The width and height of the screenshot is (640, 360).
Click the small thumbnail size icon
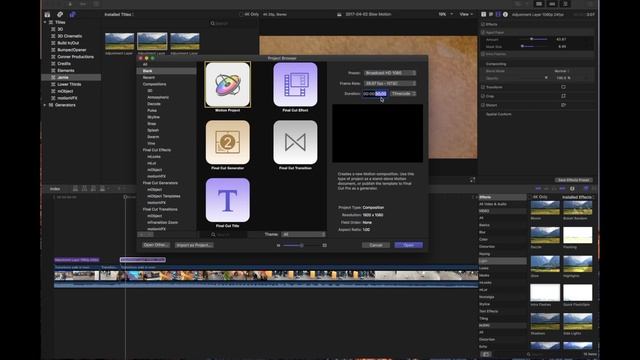pyautogui.click(x=278, y=245)
